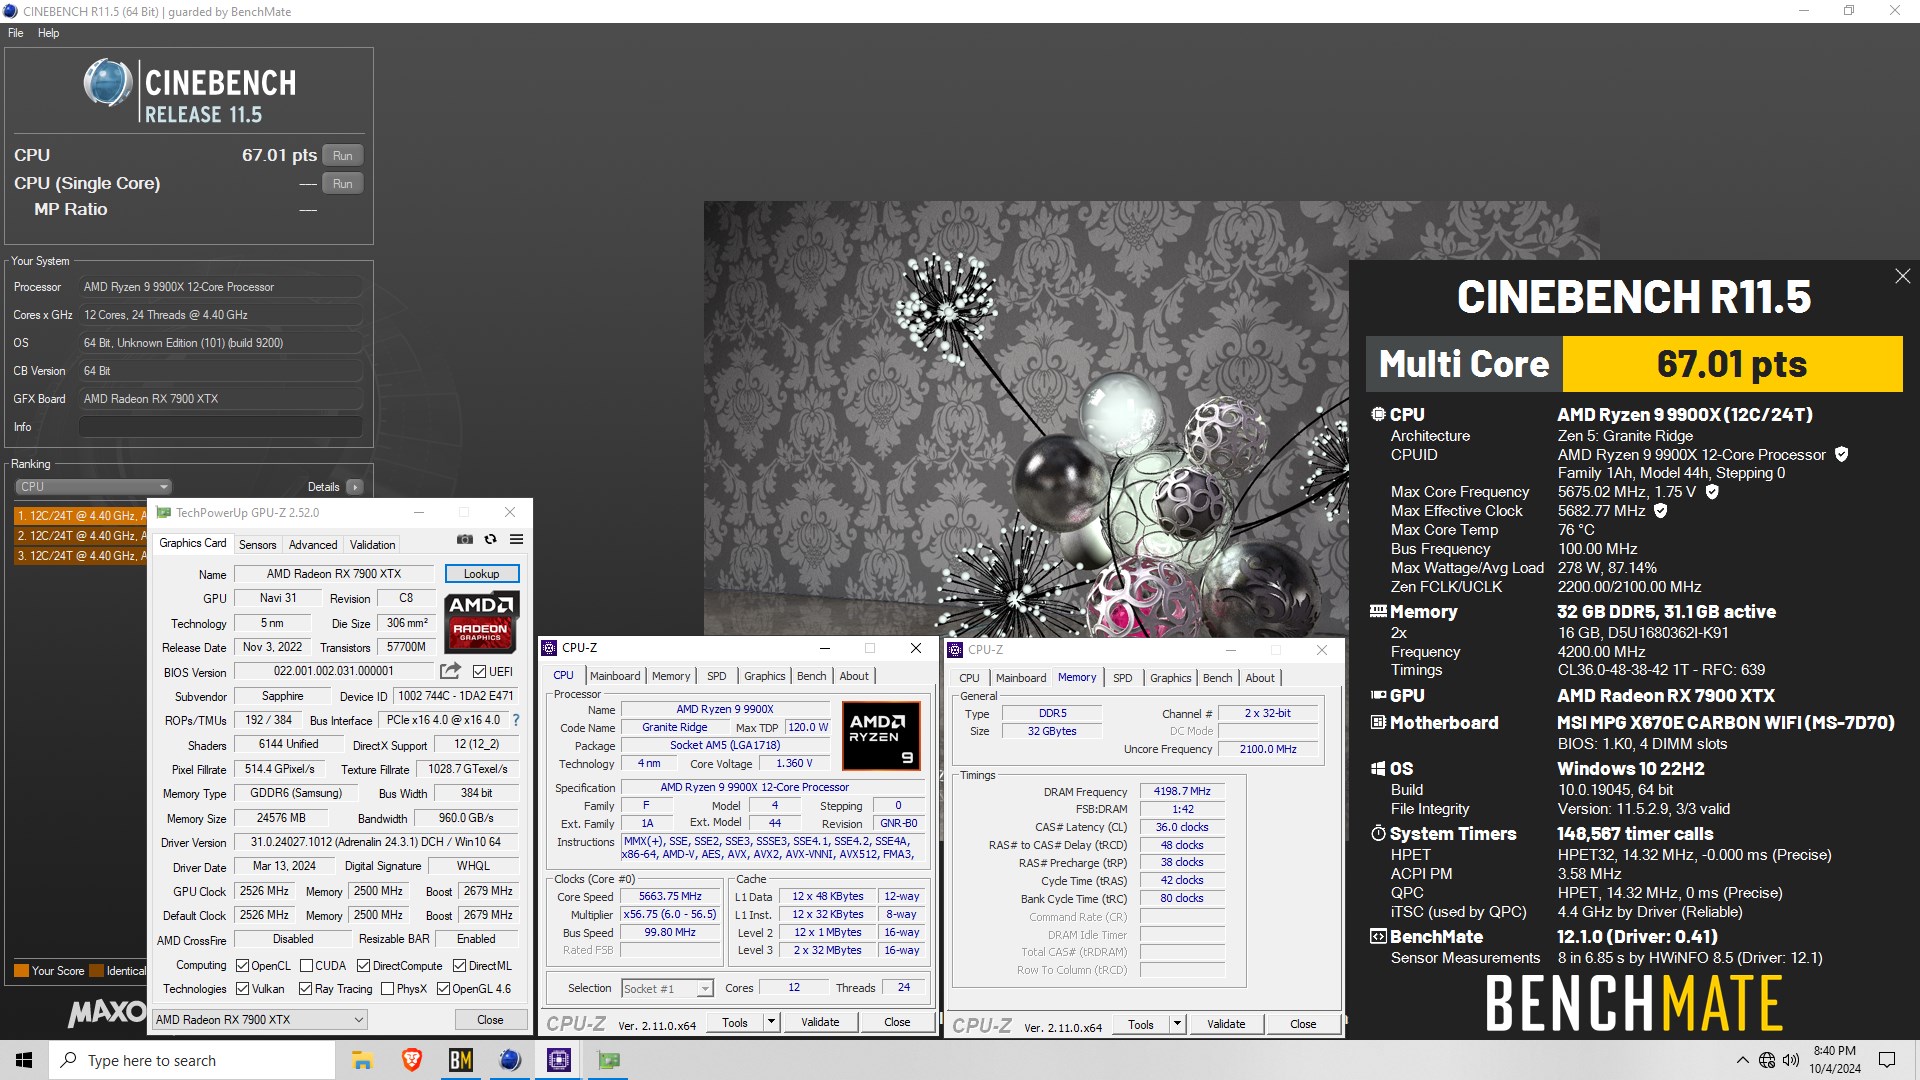Click Bus Interface question mark in GPU-Z
This screenshot has height=1080, width=1920.
click(516, 720)
